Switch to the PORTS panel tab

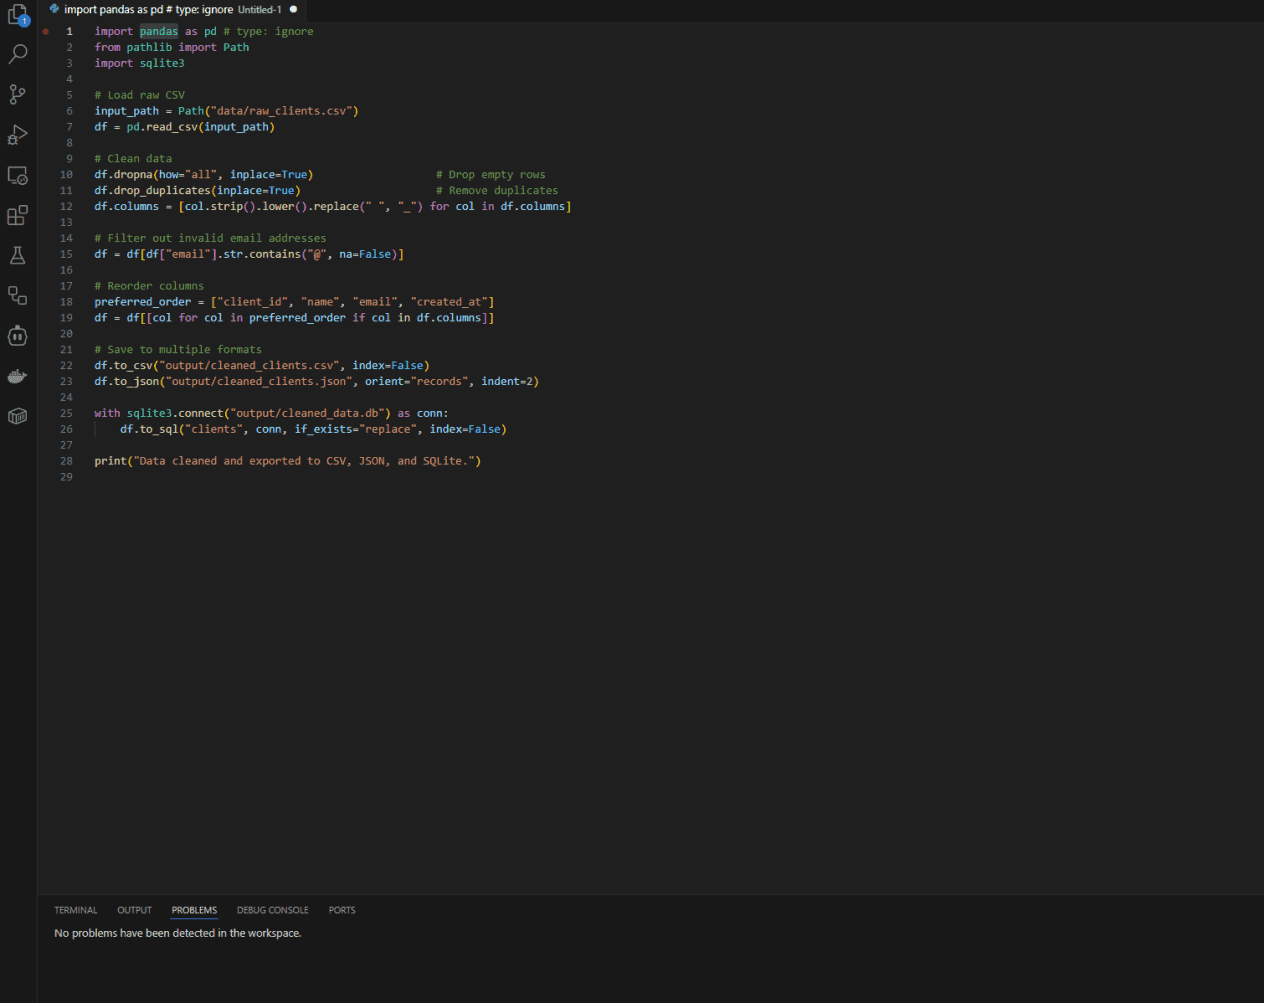point(342,910)
